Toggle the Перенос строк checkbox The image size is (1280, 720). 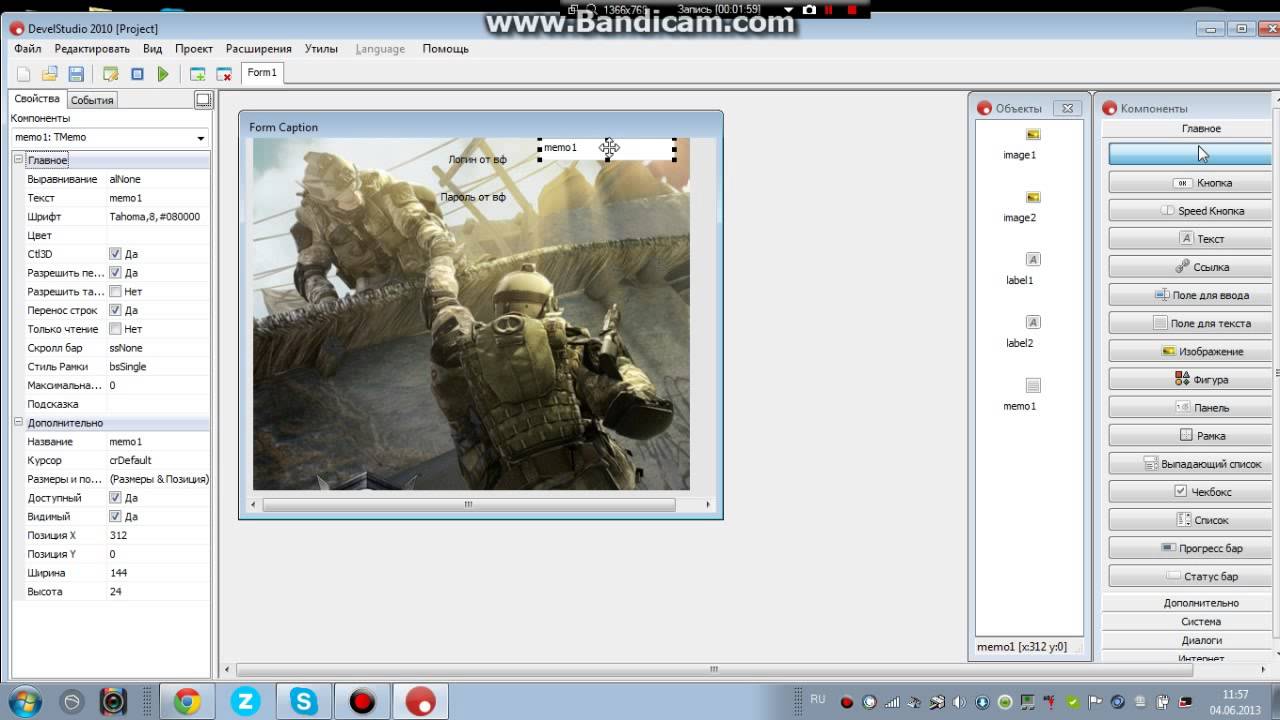pos(115,310)
